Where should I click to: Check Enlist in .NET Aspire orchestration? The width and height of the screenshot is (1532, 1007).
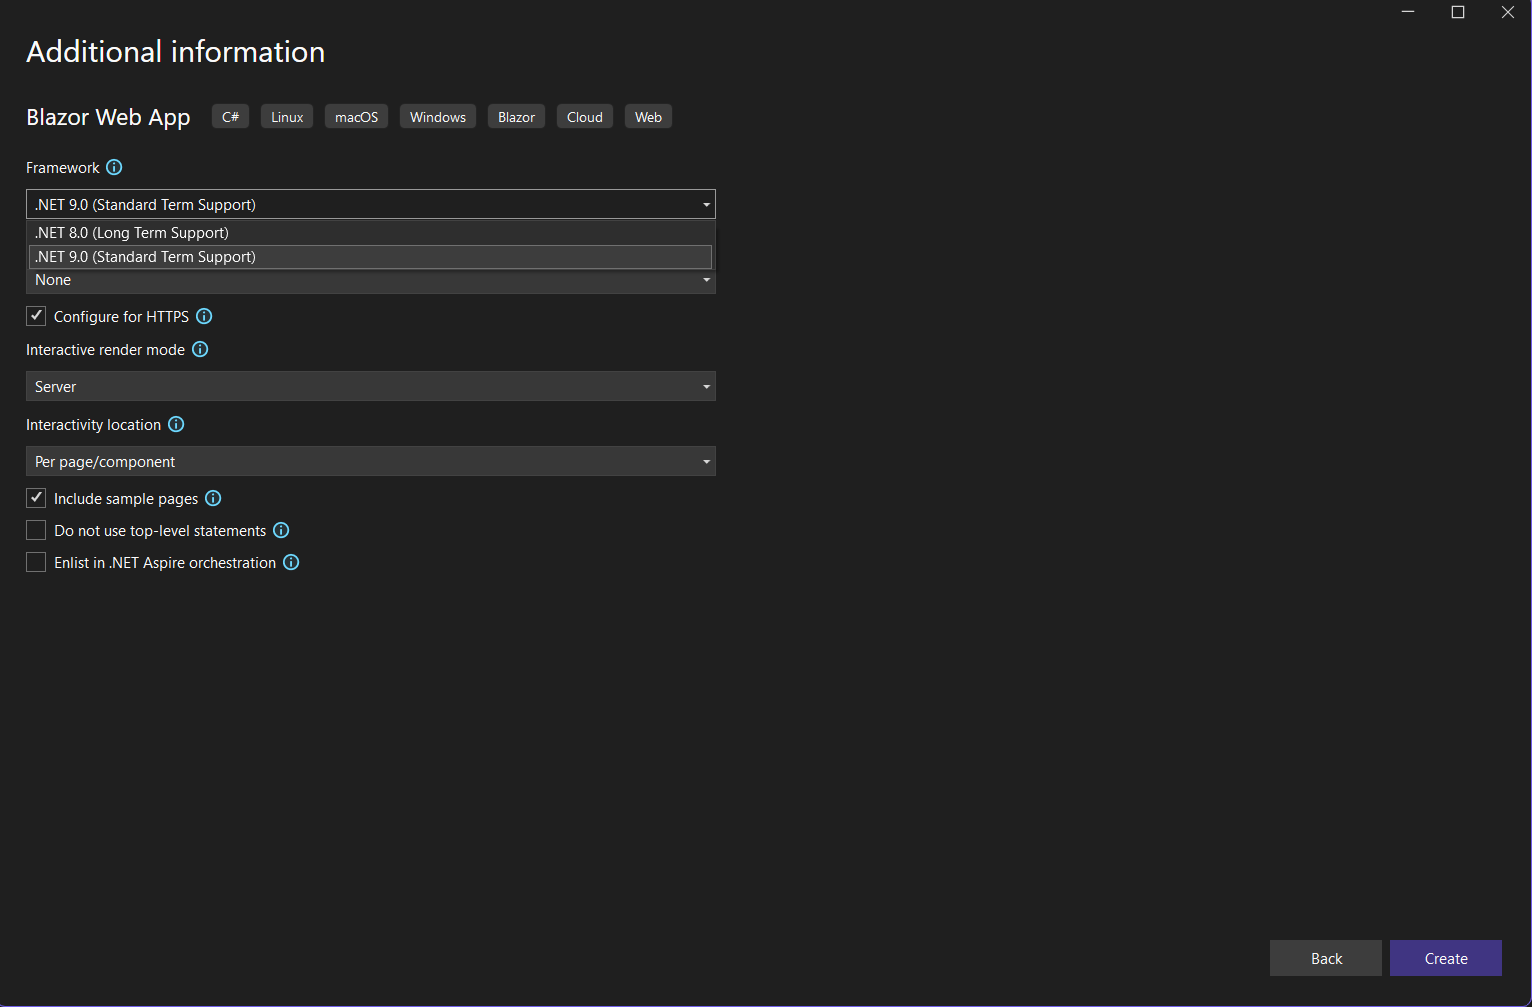[x=36, y=562]
